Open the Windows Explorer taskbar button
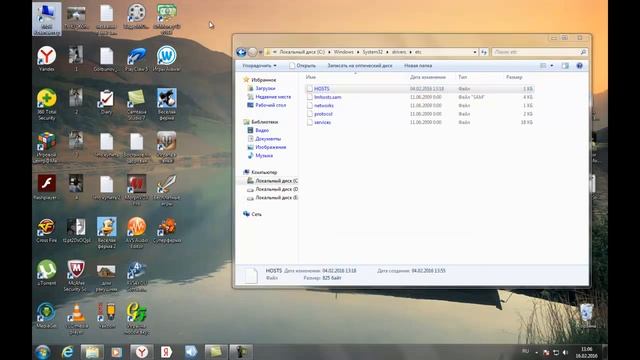Screen dimensions: 640x360 pyautogui.click(x=92, y=352)
